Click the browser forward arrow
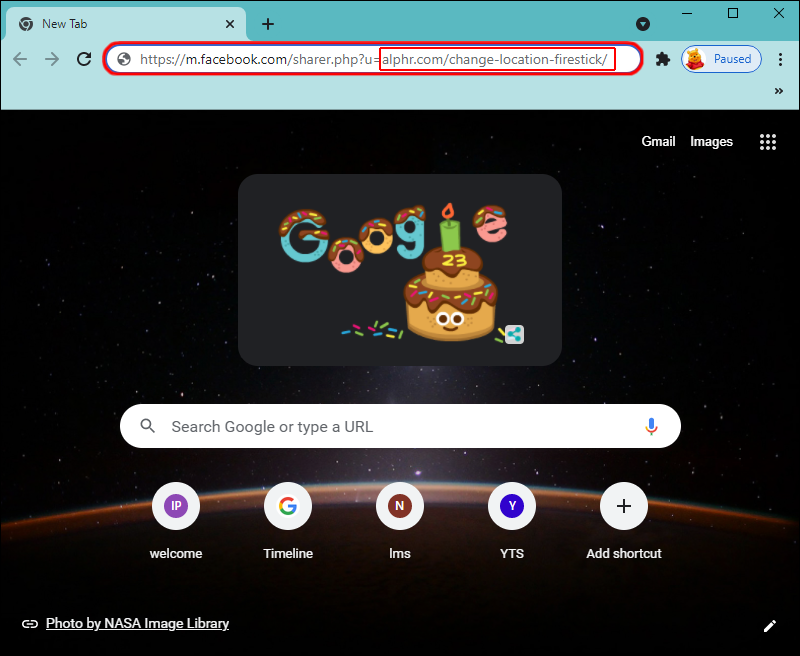The width and height of the screenshot is (800, 656). [x=52, y=59]
